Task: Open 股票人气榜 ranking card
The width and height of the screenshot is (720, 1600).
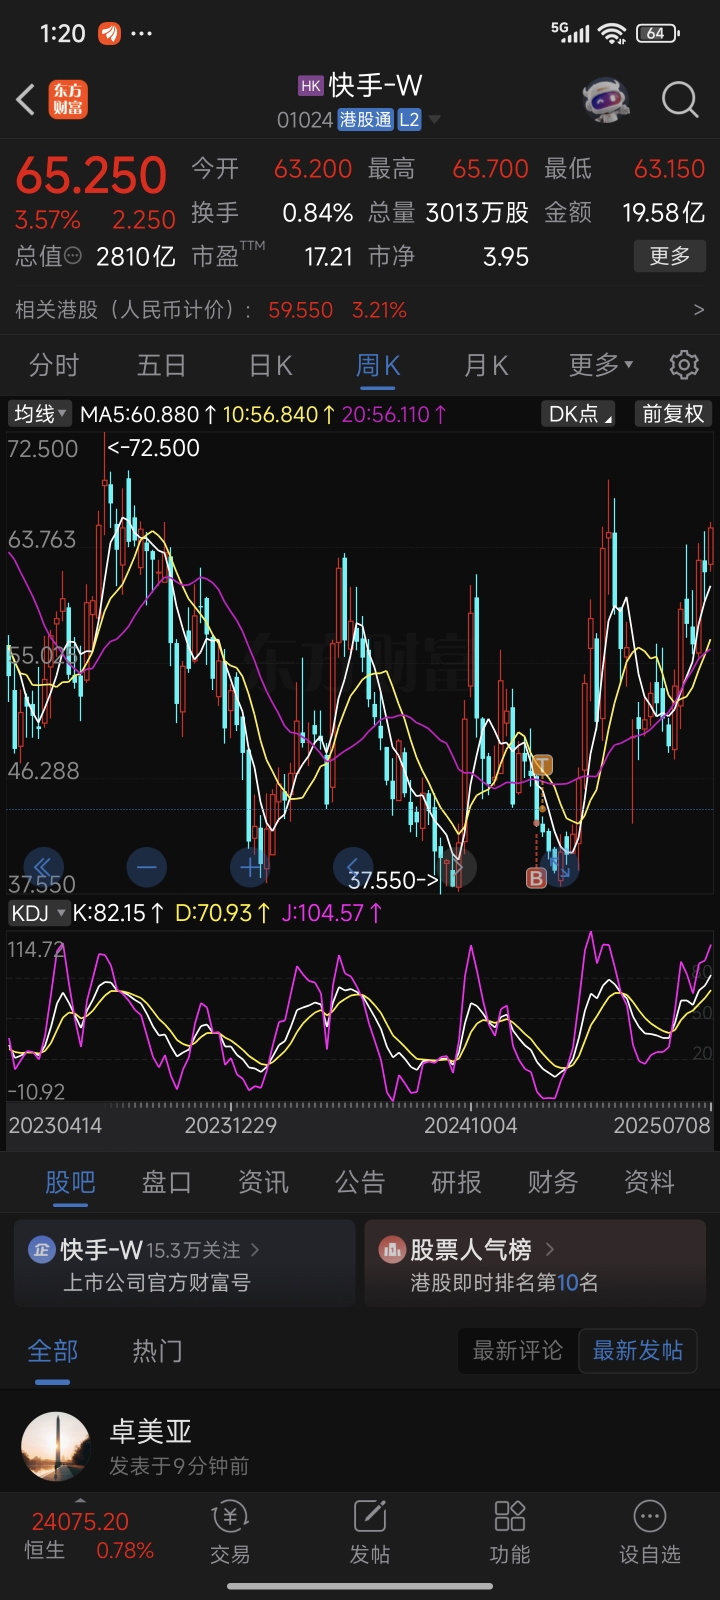Action: (537, 1263)
